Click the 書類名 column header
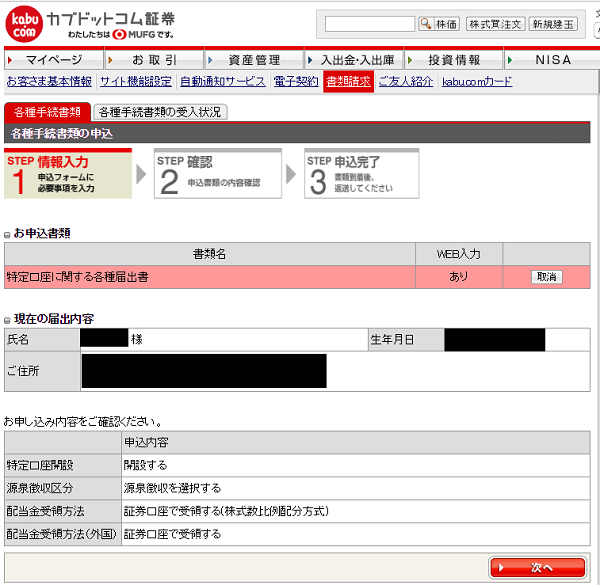 tap(210, 254)
